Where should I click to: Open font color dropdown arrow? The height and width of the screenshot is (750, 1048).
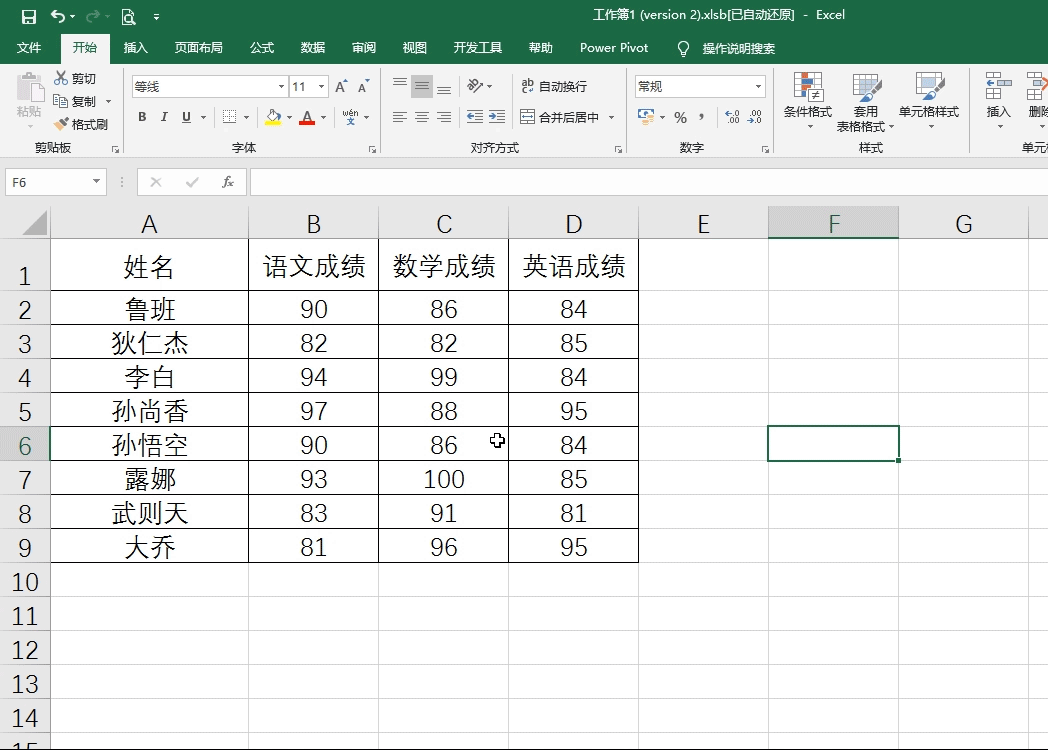tap(323, 118)
